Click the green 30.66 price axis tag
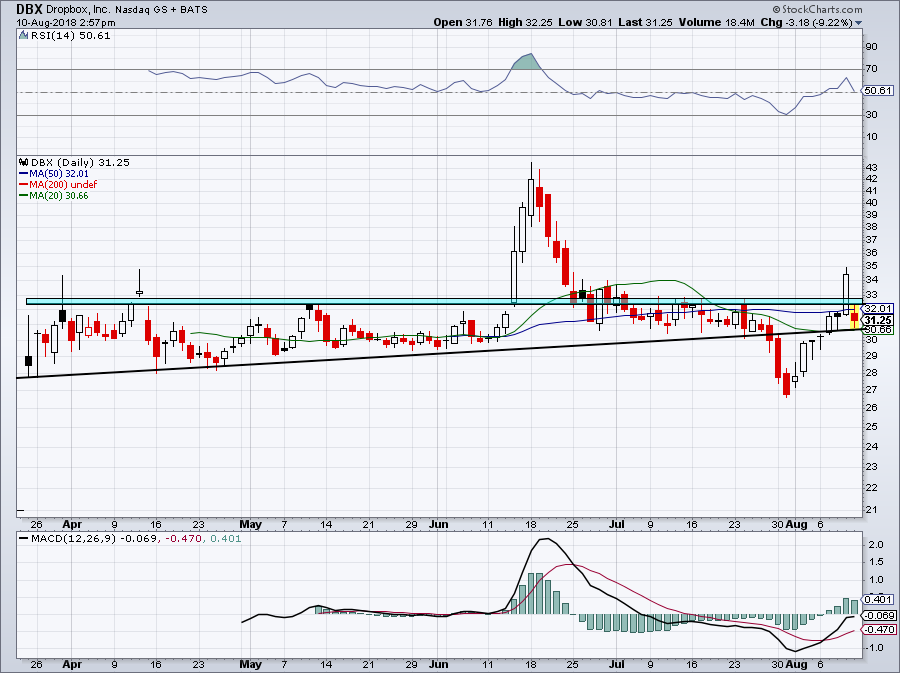This screenshot has height=673, width=900. pyautogui.click(x=876, y=330)
